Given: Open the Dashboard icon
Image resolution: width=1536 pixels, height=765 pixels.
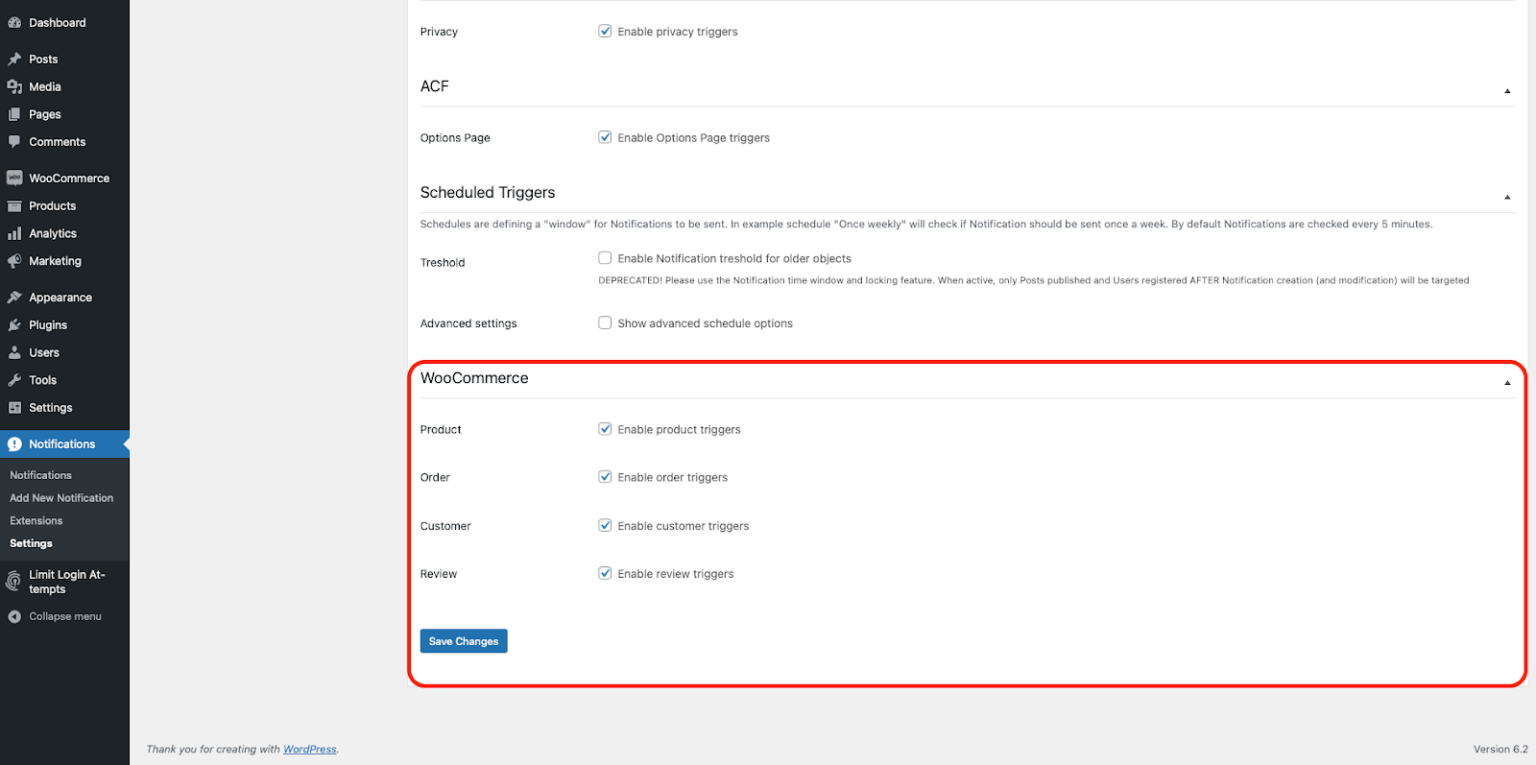Looking at the screenshot, I should click(x=14, y=22).
